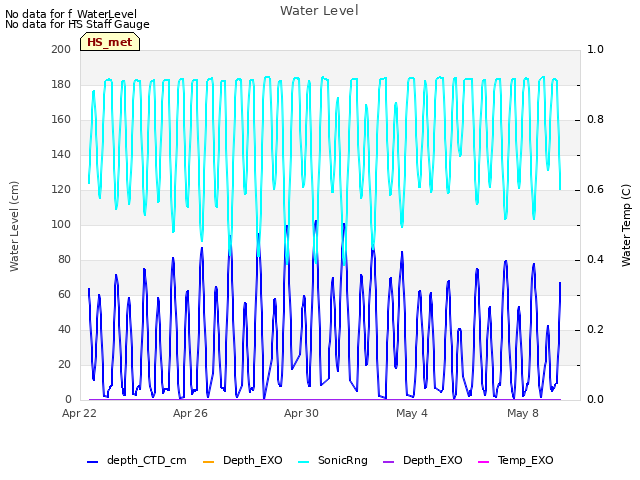Click the 160 tick on water level axis
640x480 pixels.
(x=61, y=120)
